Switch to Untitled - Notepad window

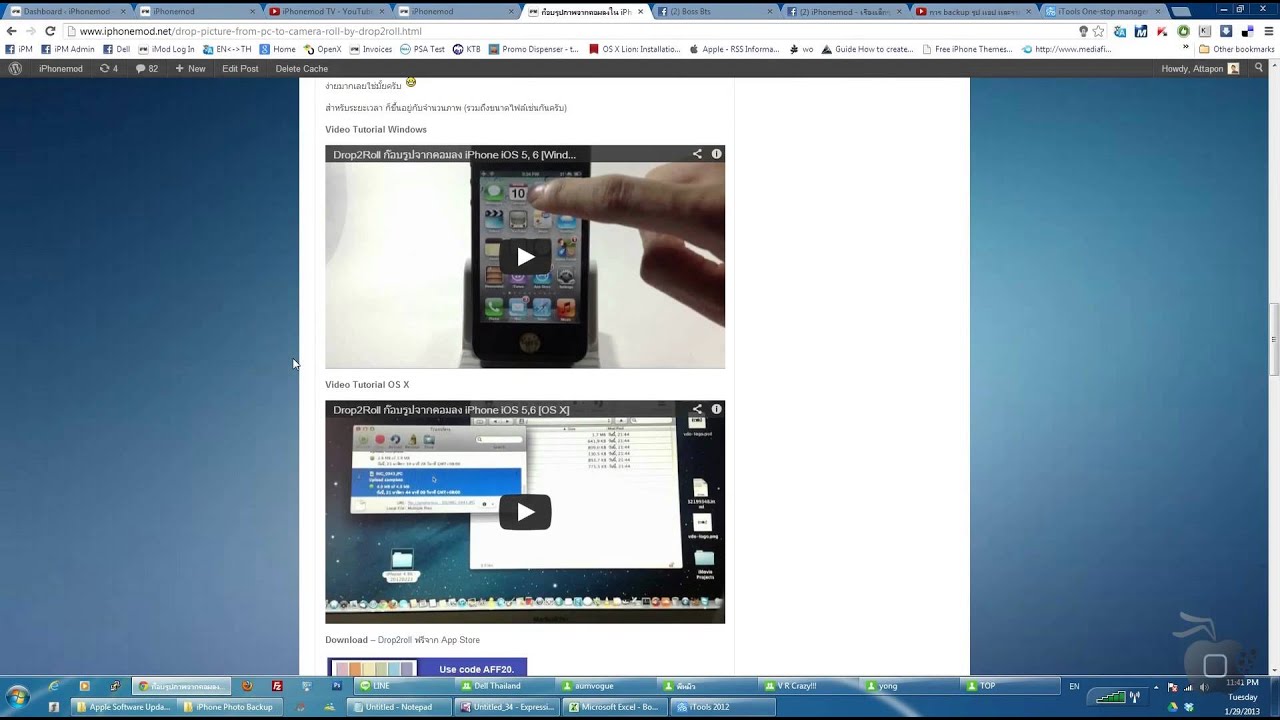pyautogui.click(x=400, y=707)
